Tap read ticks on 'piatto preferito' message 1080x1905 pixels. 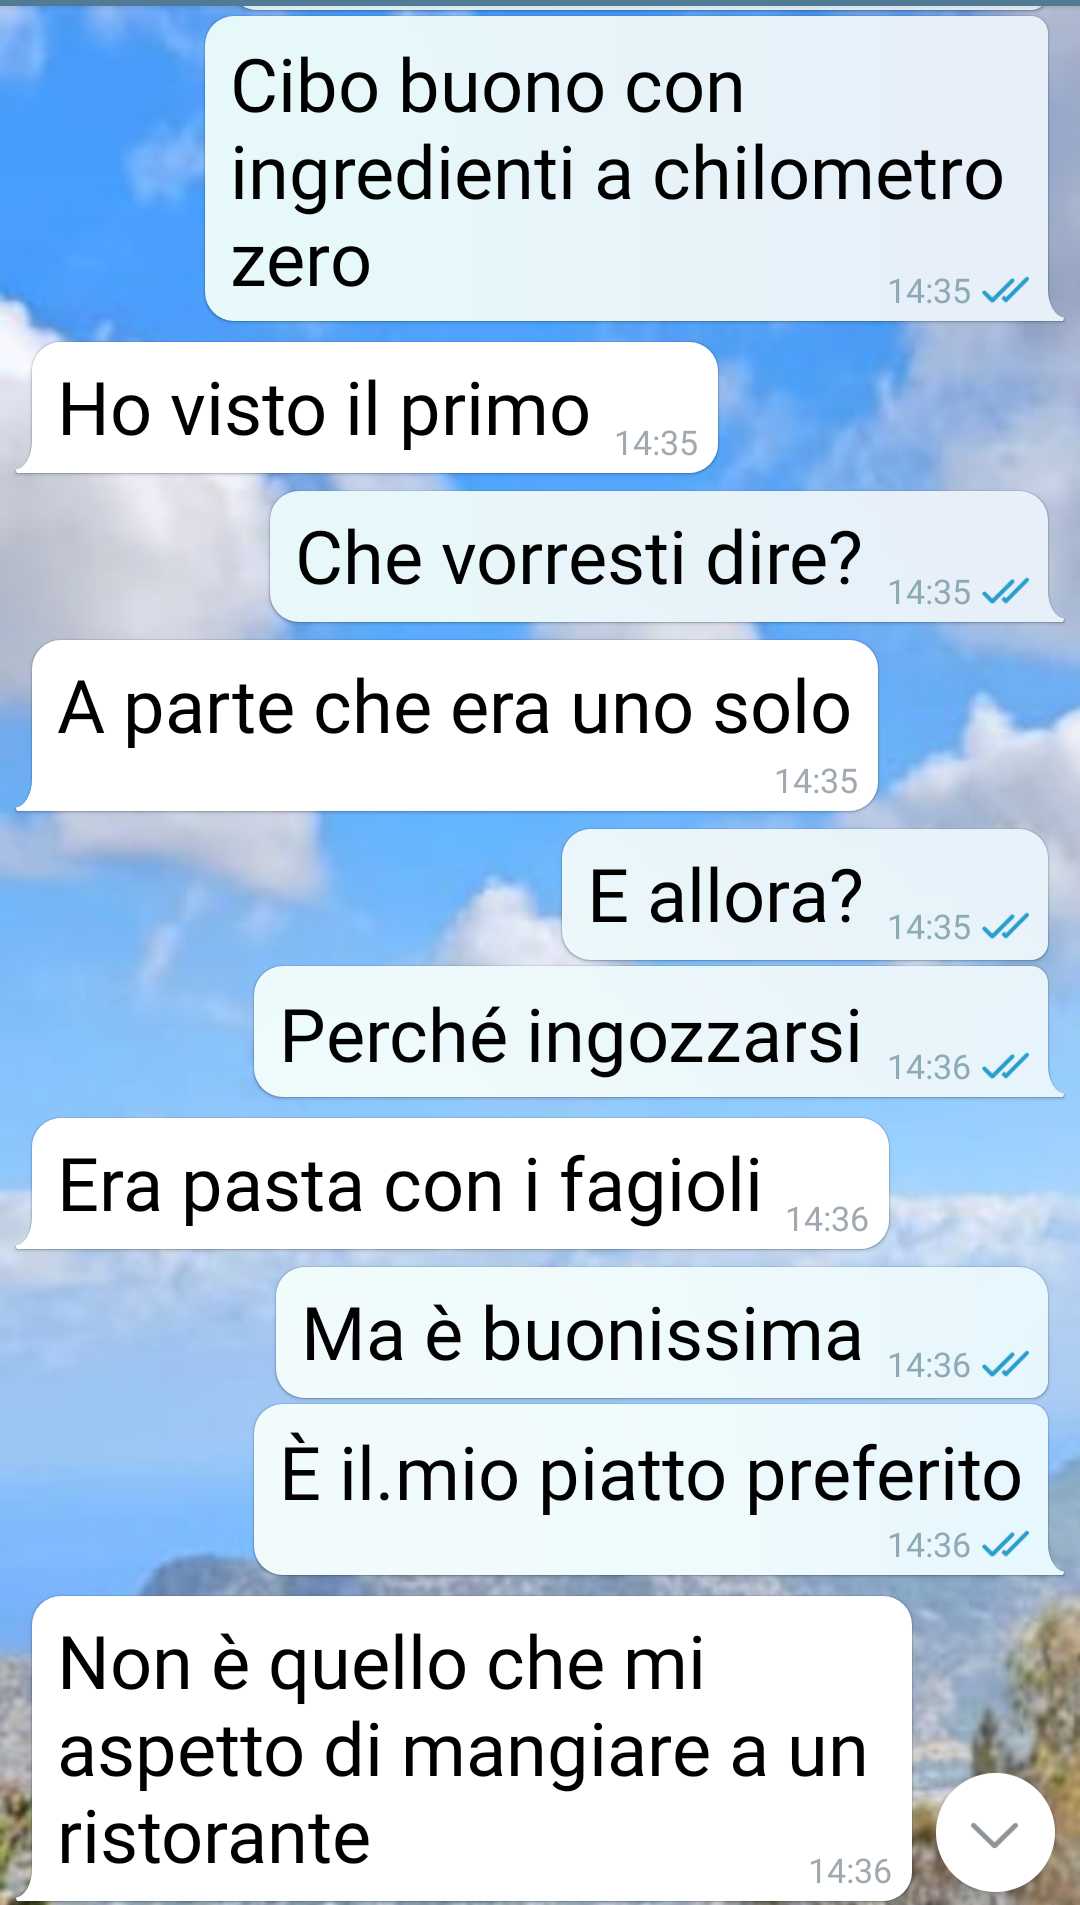[1004, 1545]
